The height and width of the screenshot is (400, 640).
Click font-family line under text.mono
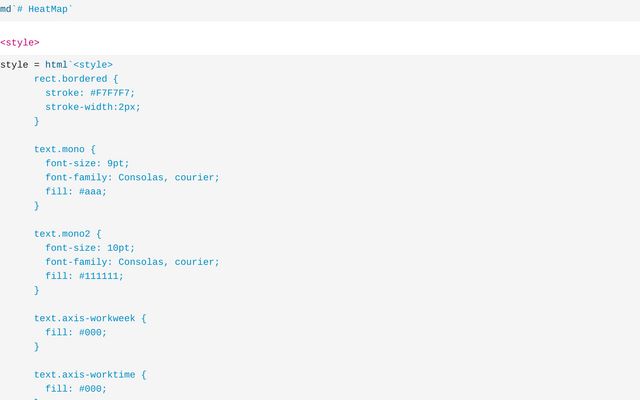[x=132, y=177]
